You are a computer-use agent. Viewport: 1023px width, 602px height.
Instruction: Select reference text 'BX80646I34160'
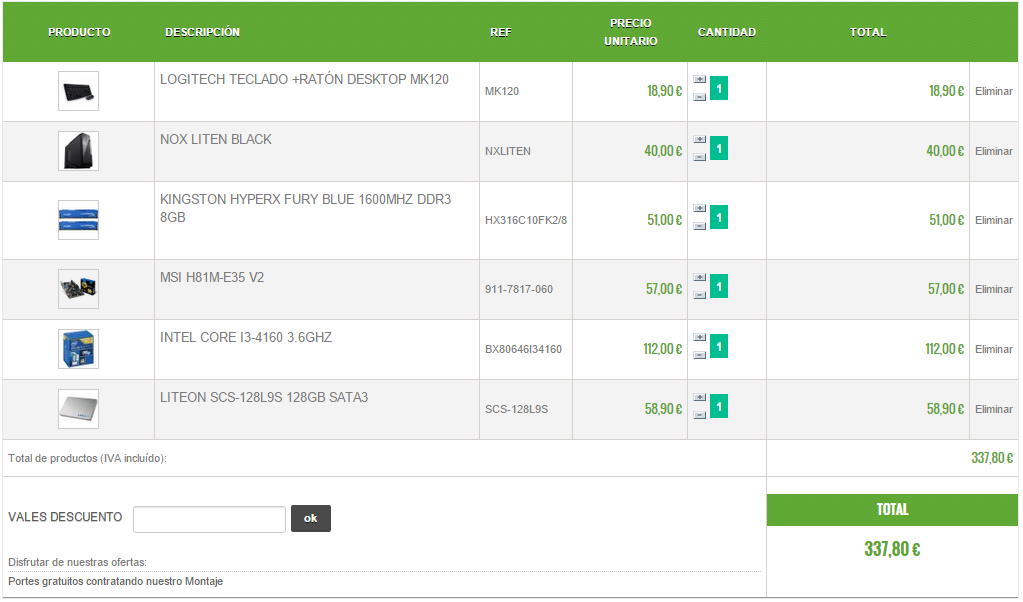pyautogui.click(x=523, y=350)
